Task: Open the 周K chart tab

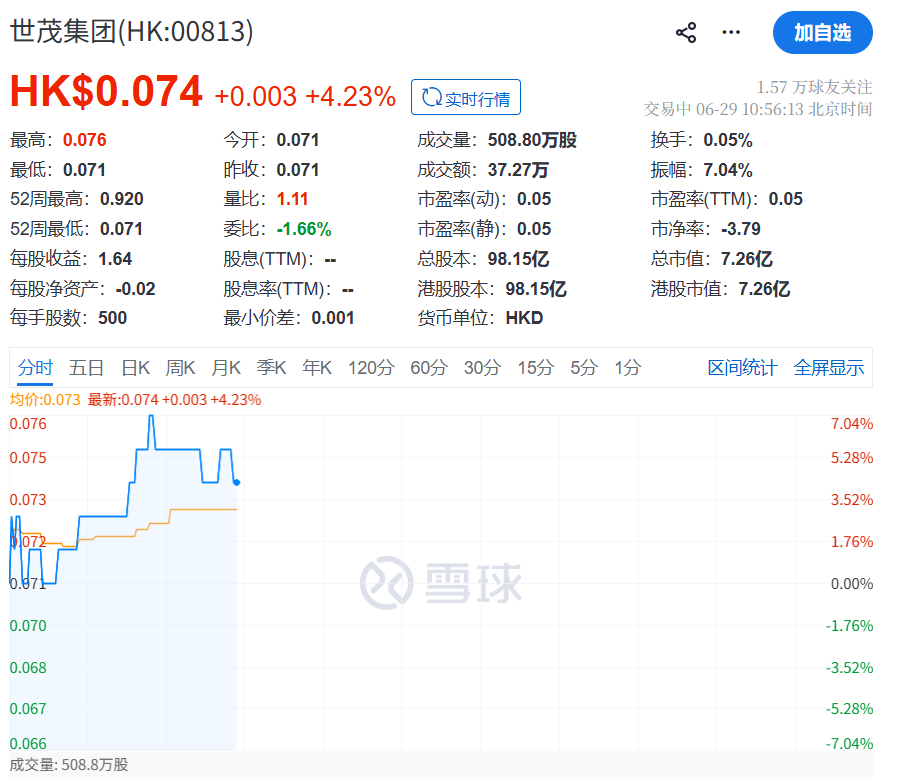Action: point(180,368)
